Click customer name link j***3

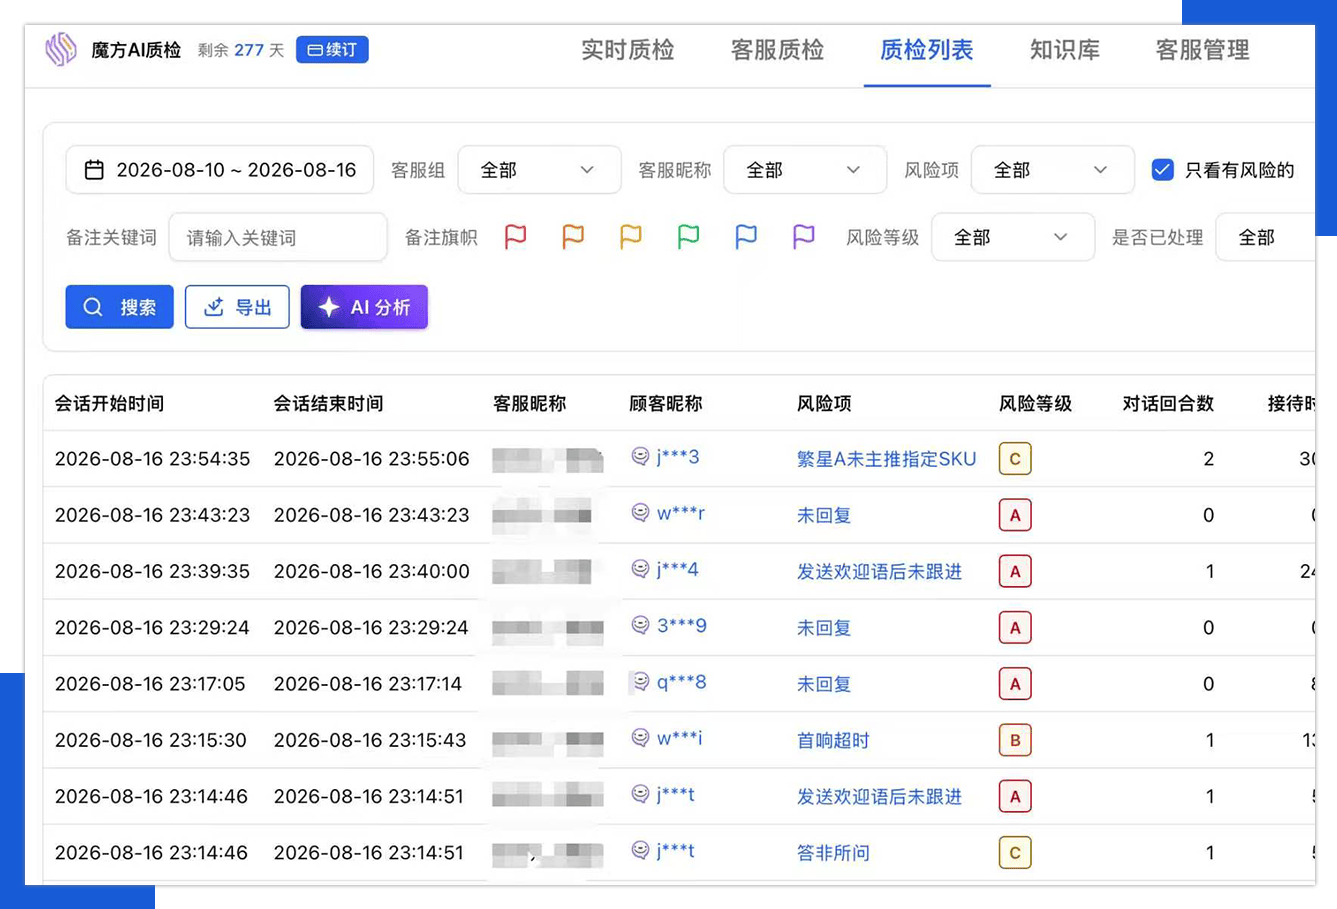click(x=678, y=457)
